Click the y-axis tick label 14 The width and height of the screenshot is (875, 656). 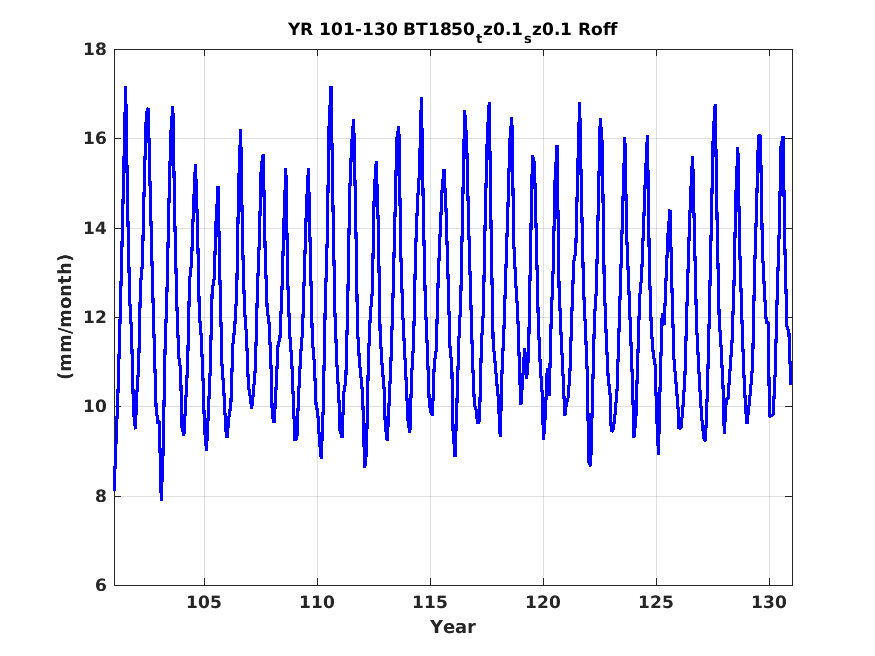[x=95, y=228]
